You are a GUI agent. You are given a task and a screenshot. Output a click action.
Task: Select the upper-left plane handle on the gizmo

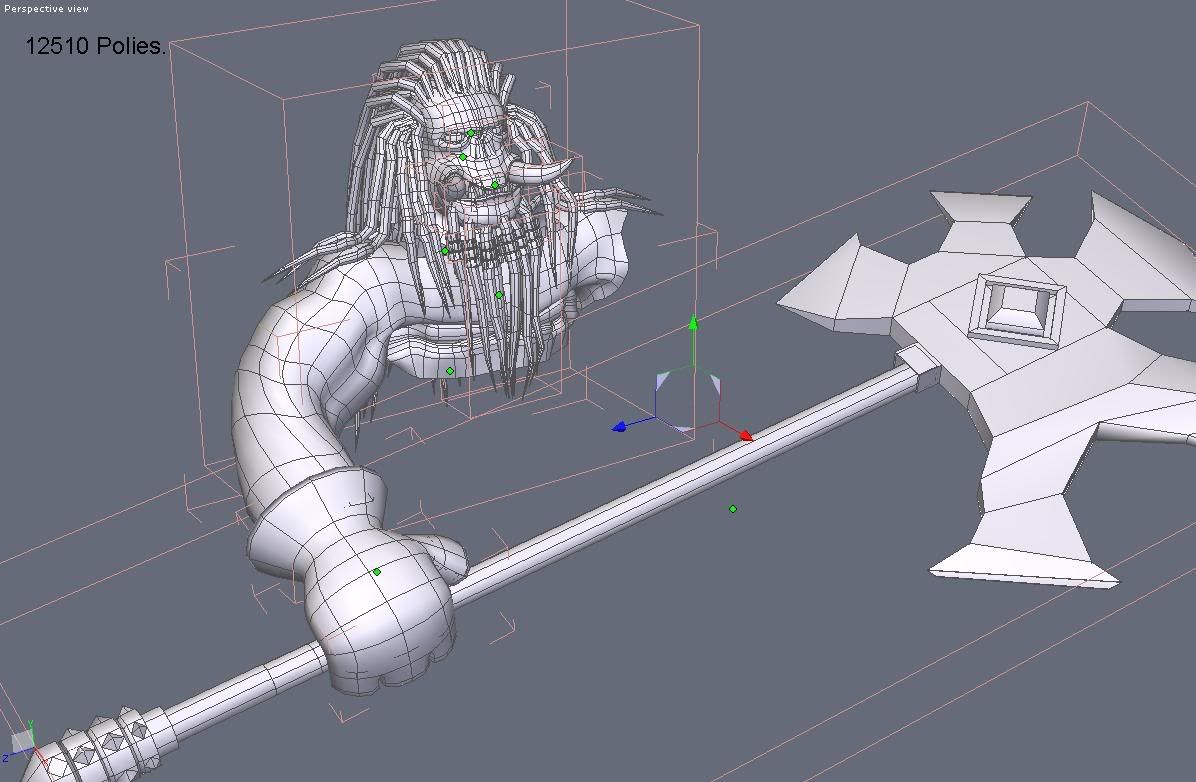pos(662,381)
